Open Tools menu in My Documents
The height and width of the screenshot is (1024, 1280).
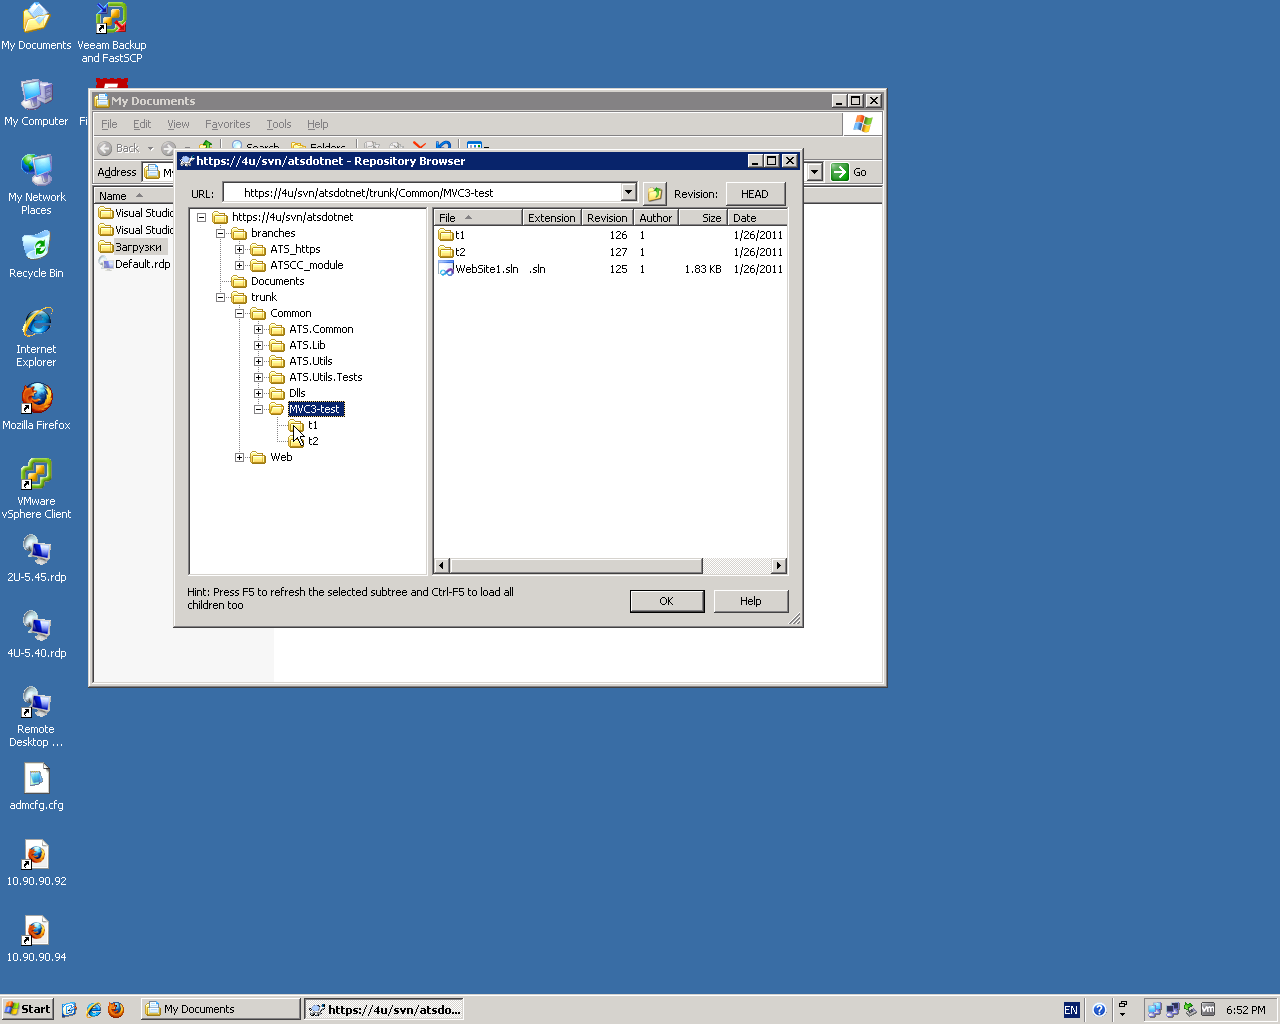pos(279,124)
